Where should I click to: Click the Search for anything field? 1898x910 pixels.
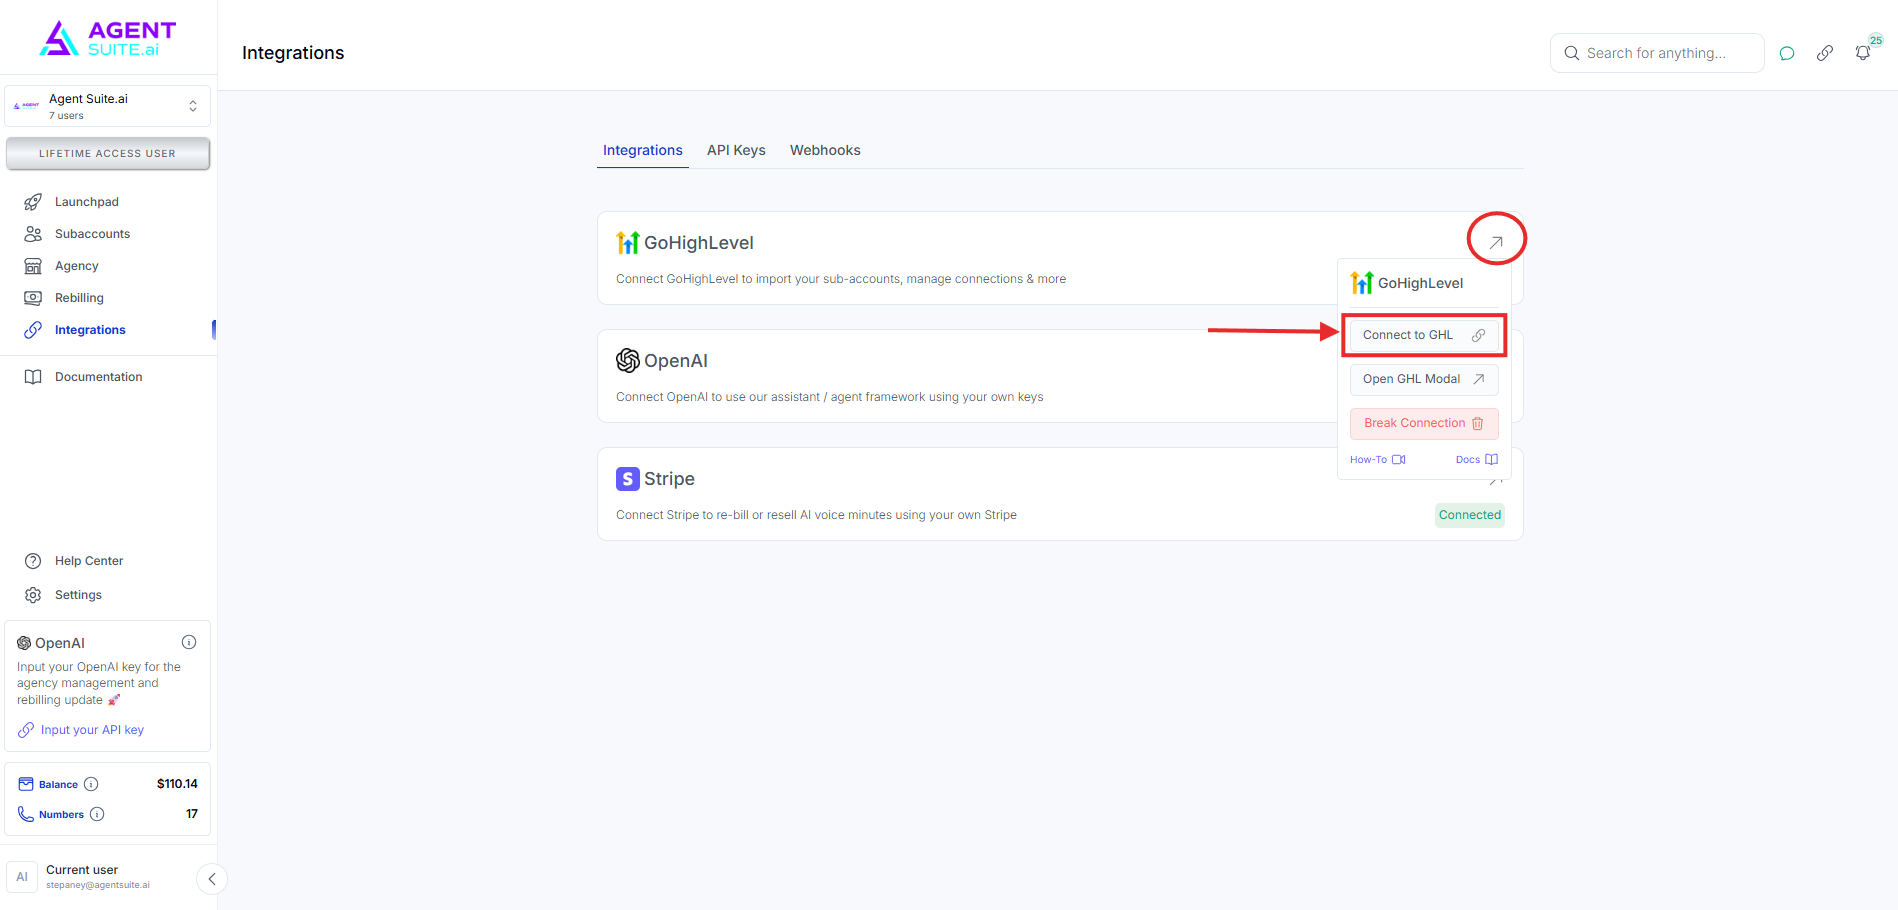tap(1657, 53)
